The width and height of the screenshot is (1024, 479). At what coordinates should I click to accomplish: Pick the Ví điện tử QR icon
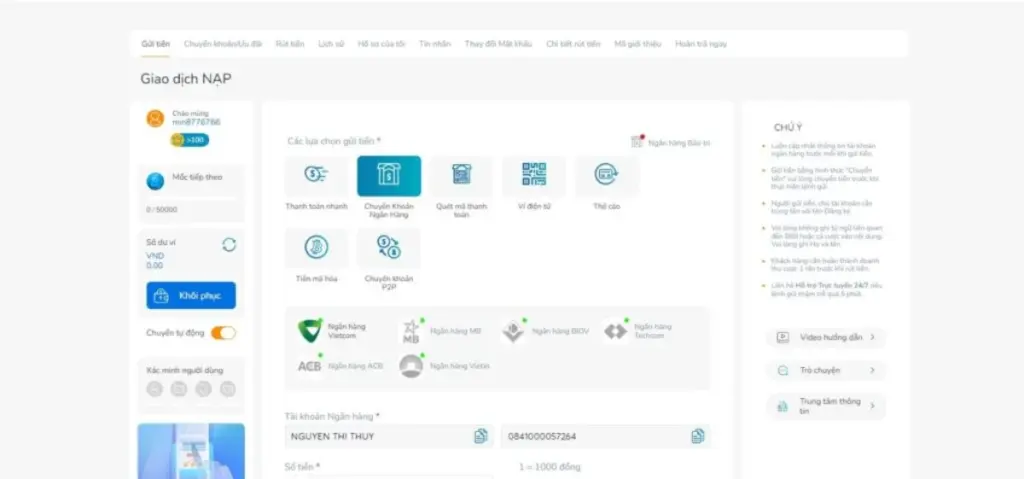tap(534, 176)
